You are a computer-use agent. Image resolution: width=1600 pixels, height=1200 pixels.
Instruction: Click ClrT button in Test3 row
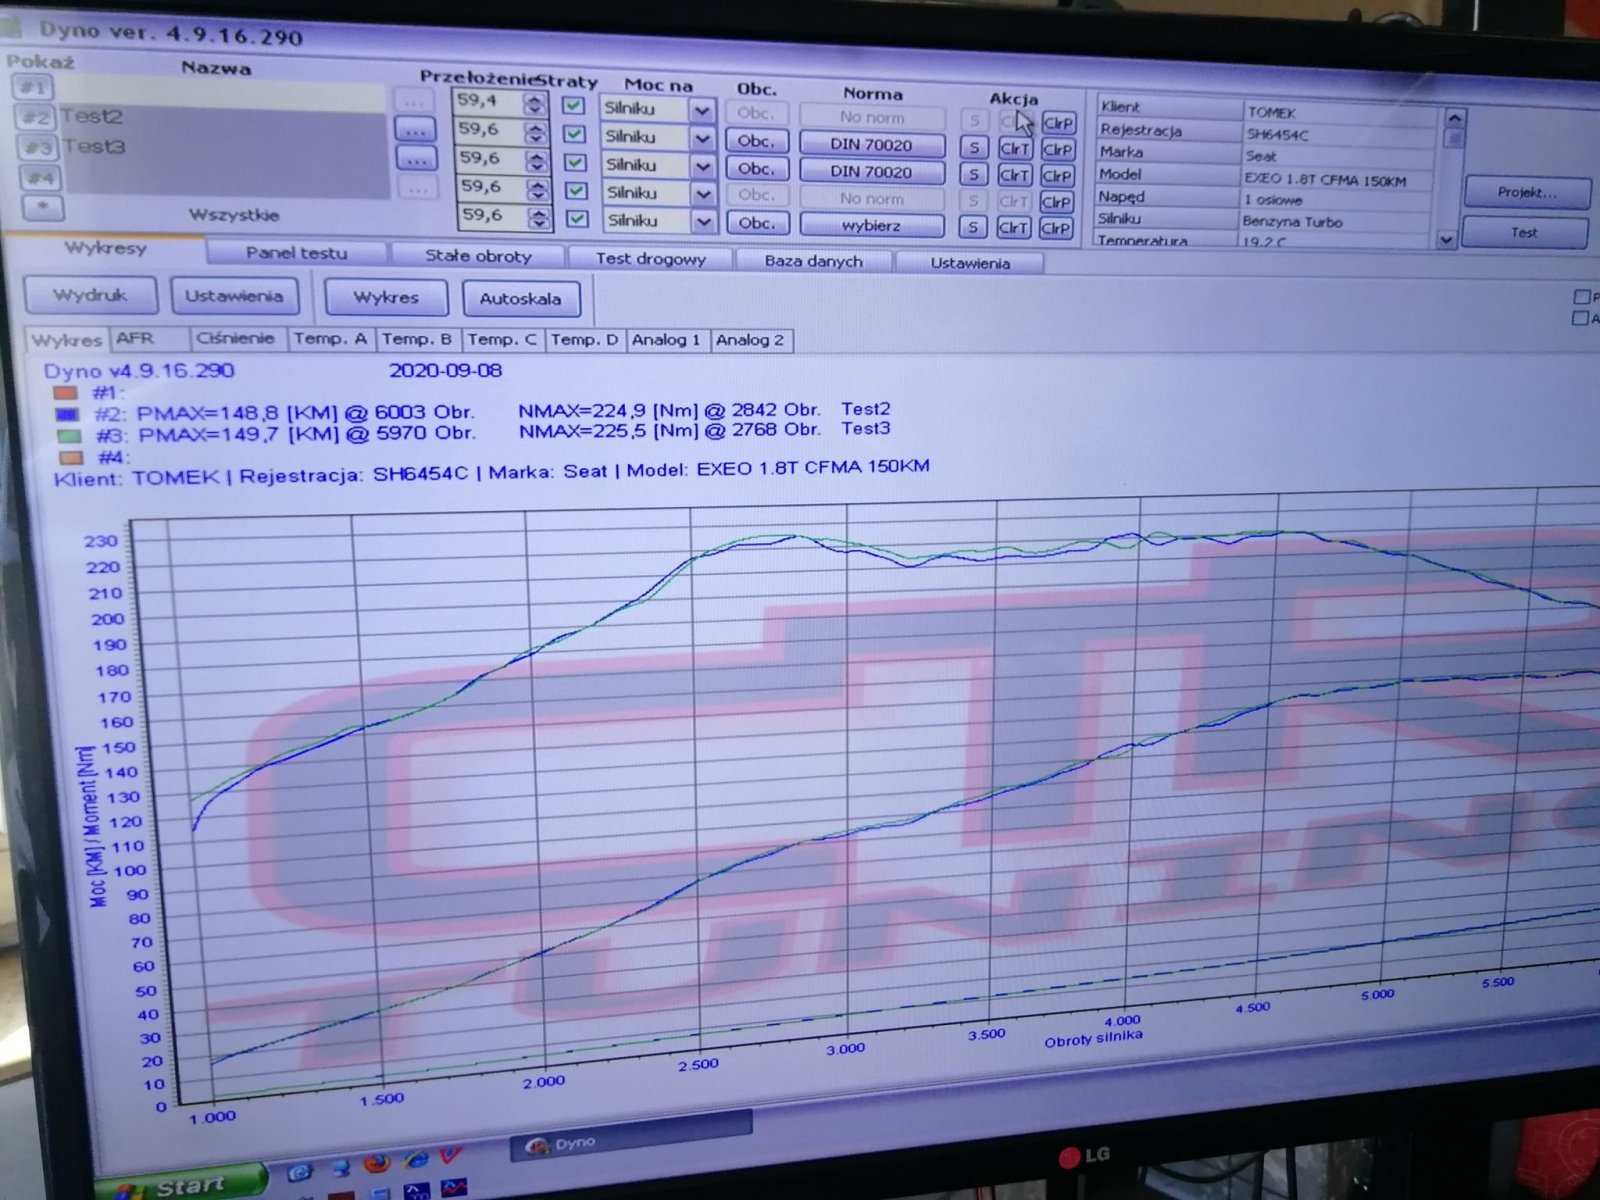[x=1014, y=175]
